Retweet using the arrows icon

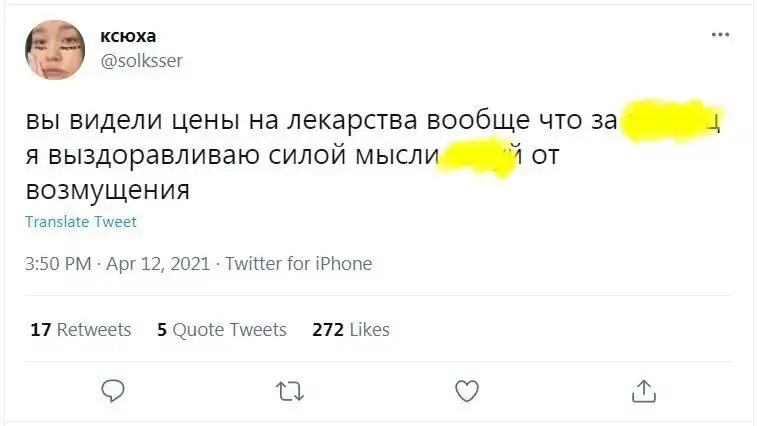click(289, 390)
